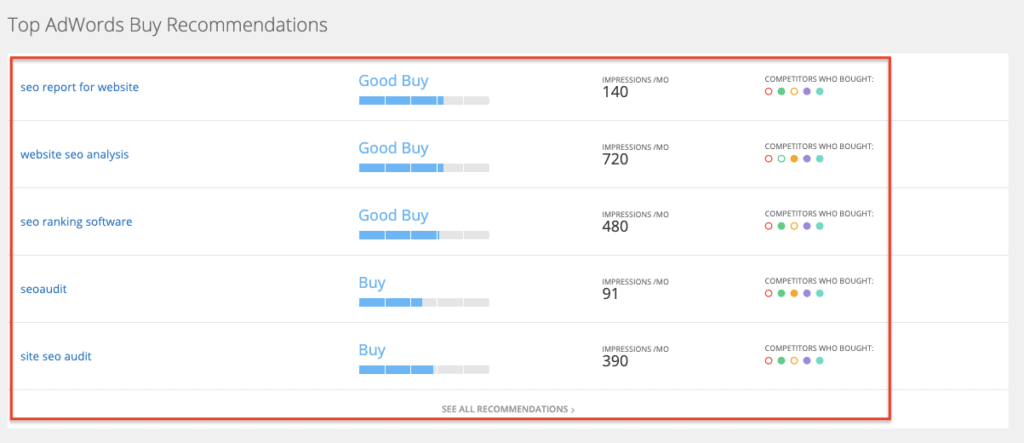Open the 'website seo analysis' keyword link

pyautogui.click(x=74, y=155)
